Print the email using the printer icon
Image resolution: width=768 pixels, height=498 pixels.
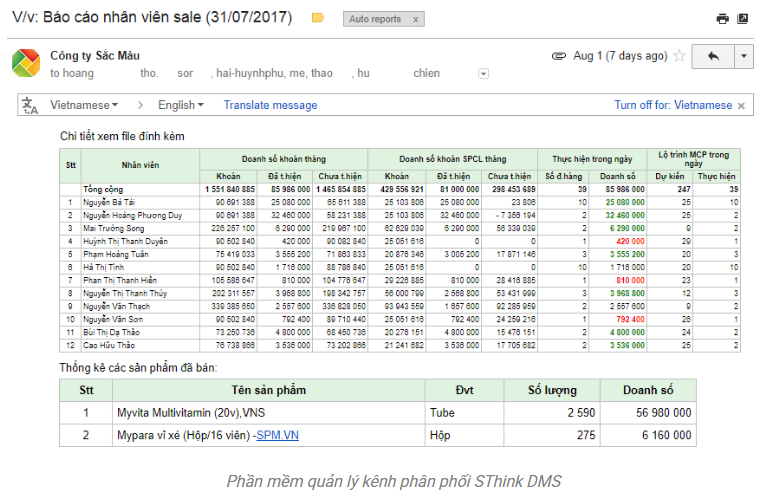tap(722, 18)
